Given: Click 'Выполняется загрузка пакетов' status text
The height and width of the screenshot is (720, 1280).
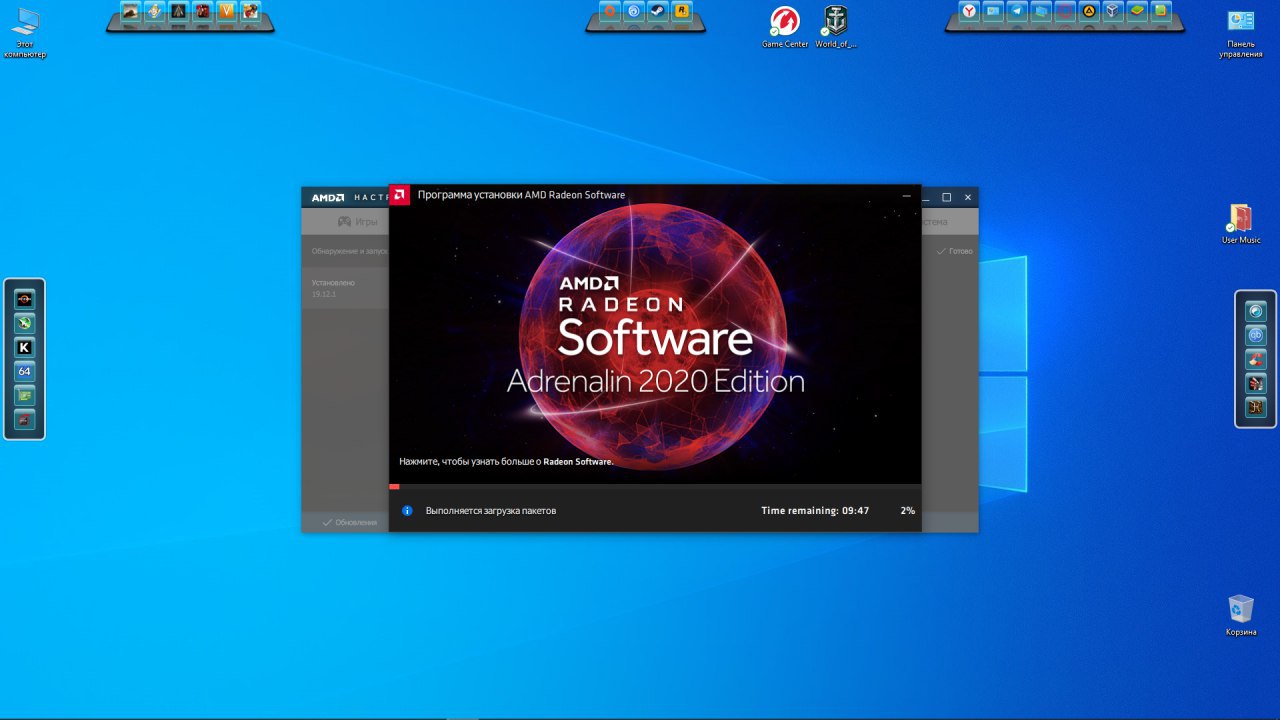Looking at the screenshot, I should (491, 510).
